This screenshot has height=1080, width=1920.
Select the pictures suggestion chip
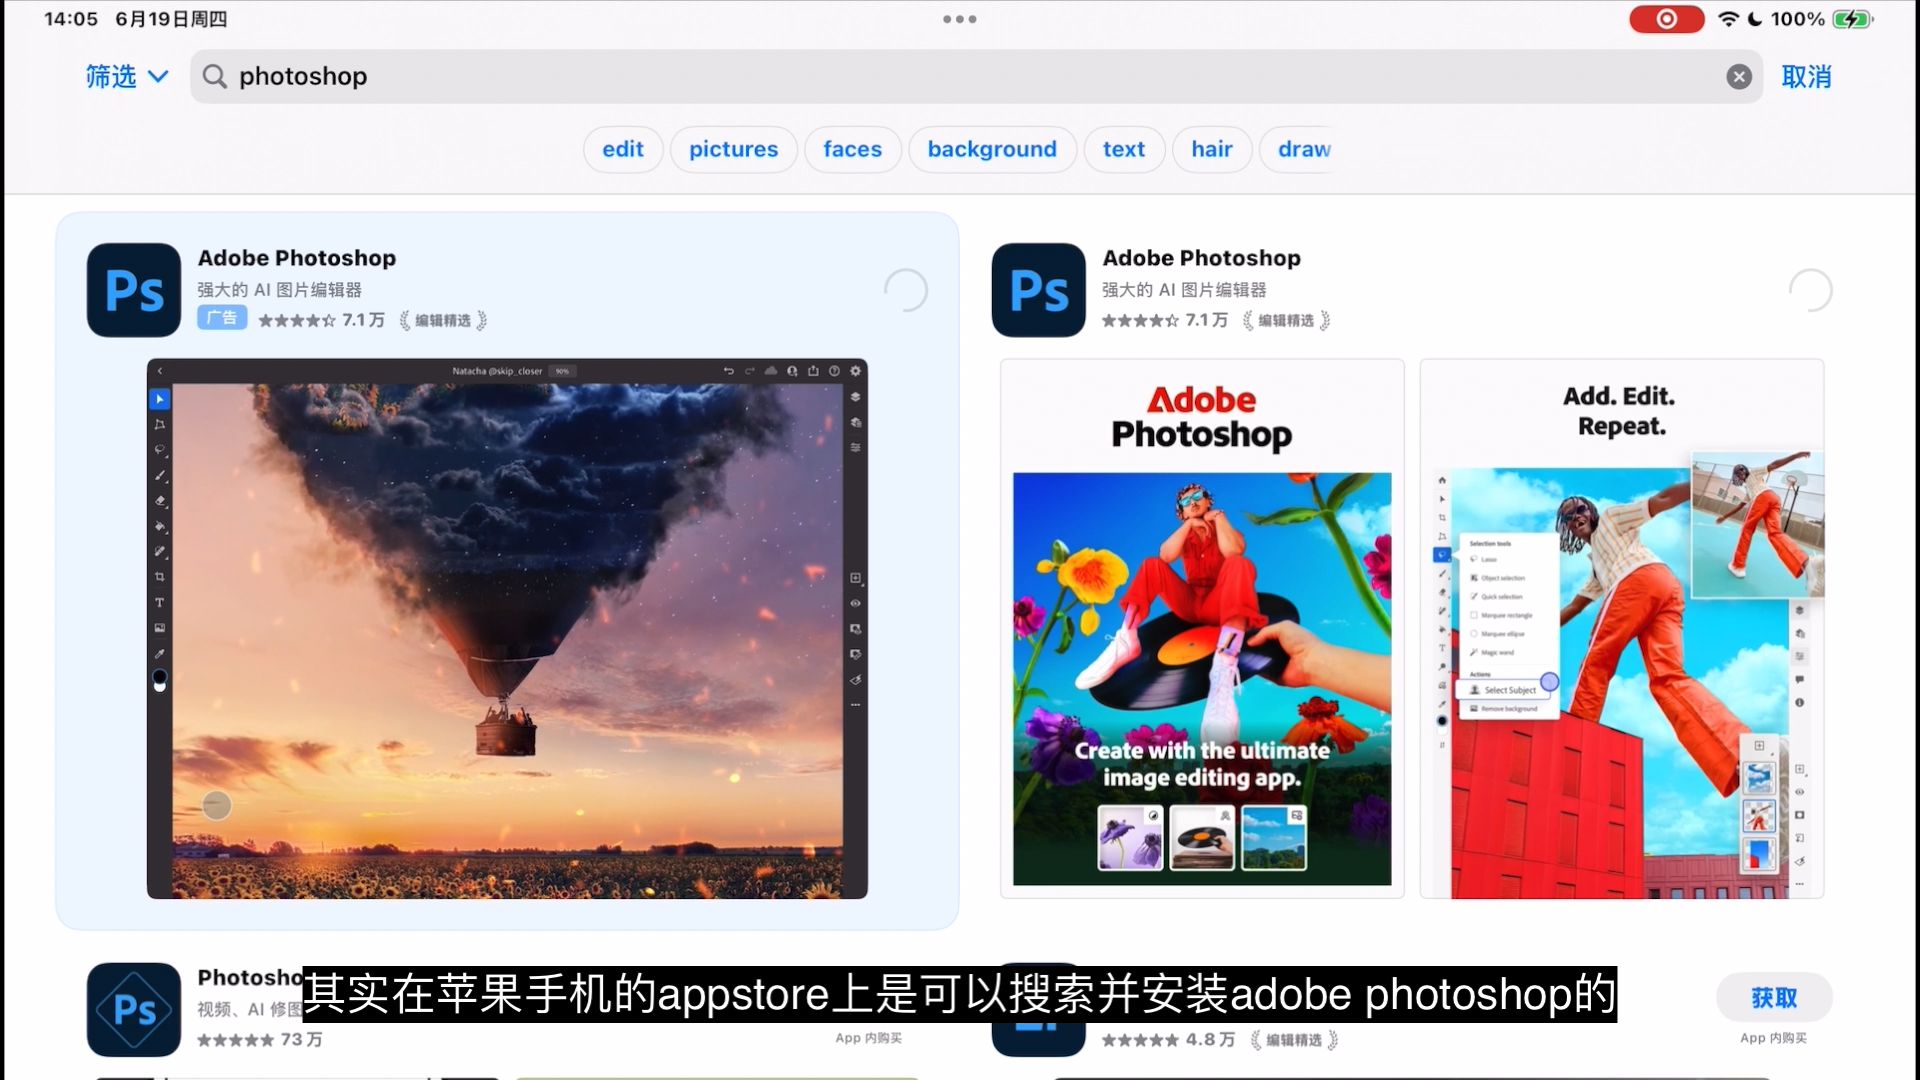(733, 149)
